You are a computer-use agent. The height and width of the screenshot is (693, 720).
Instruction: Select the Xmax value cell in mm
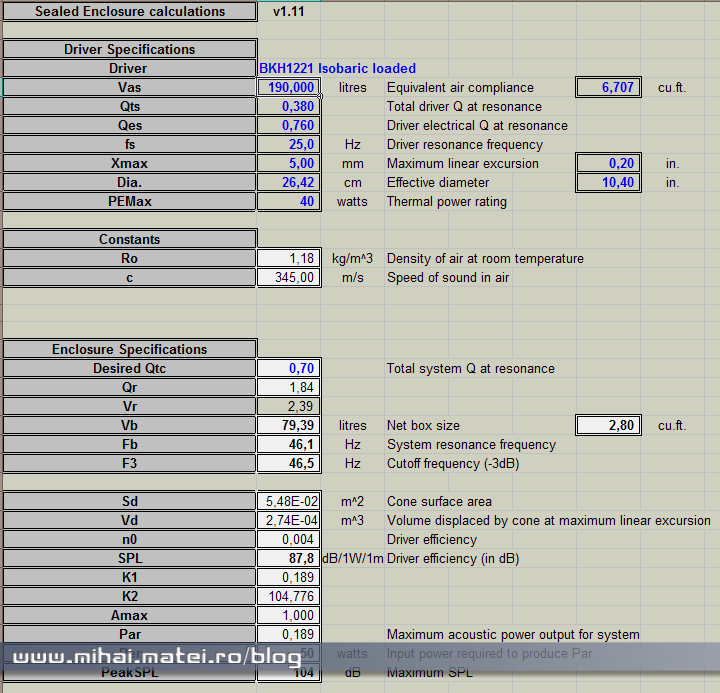tap(289, 164)
